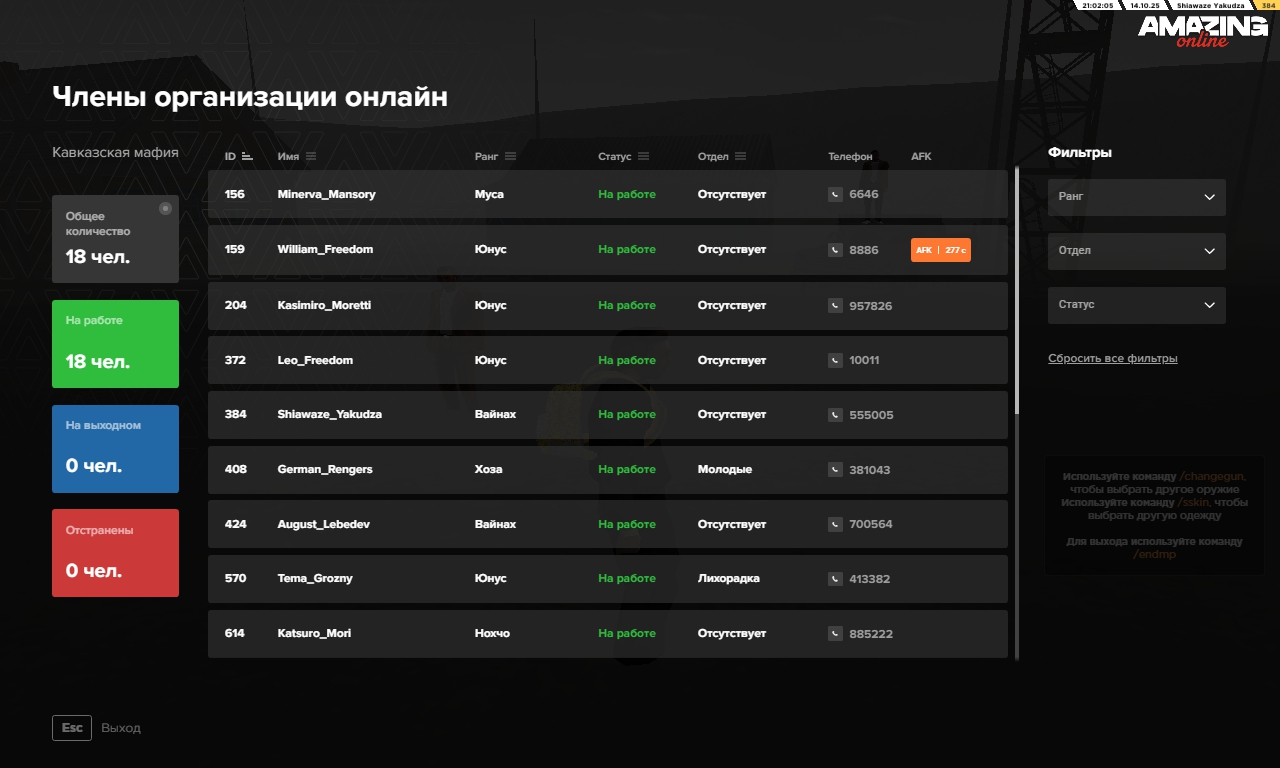Click phone icon for August_Lebedev
Viewport: 1280px width, 768px height.
point(835,524)
